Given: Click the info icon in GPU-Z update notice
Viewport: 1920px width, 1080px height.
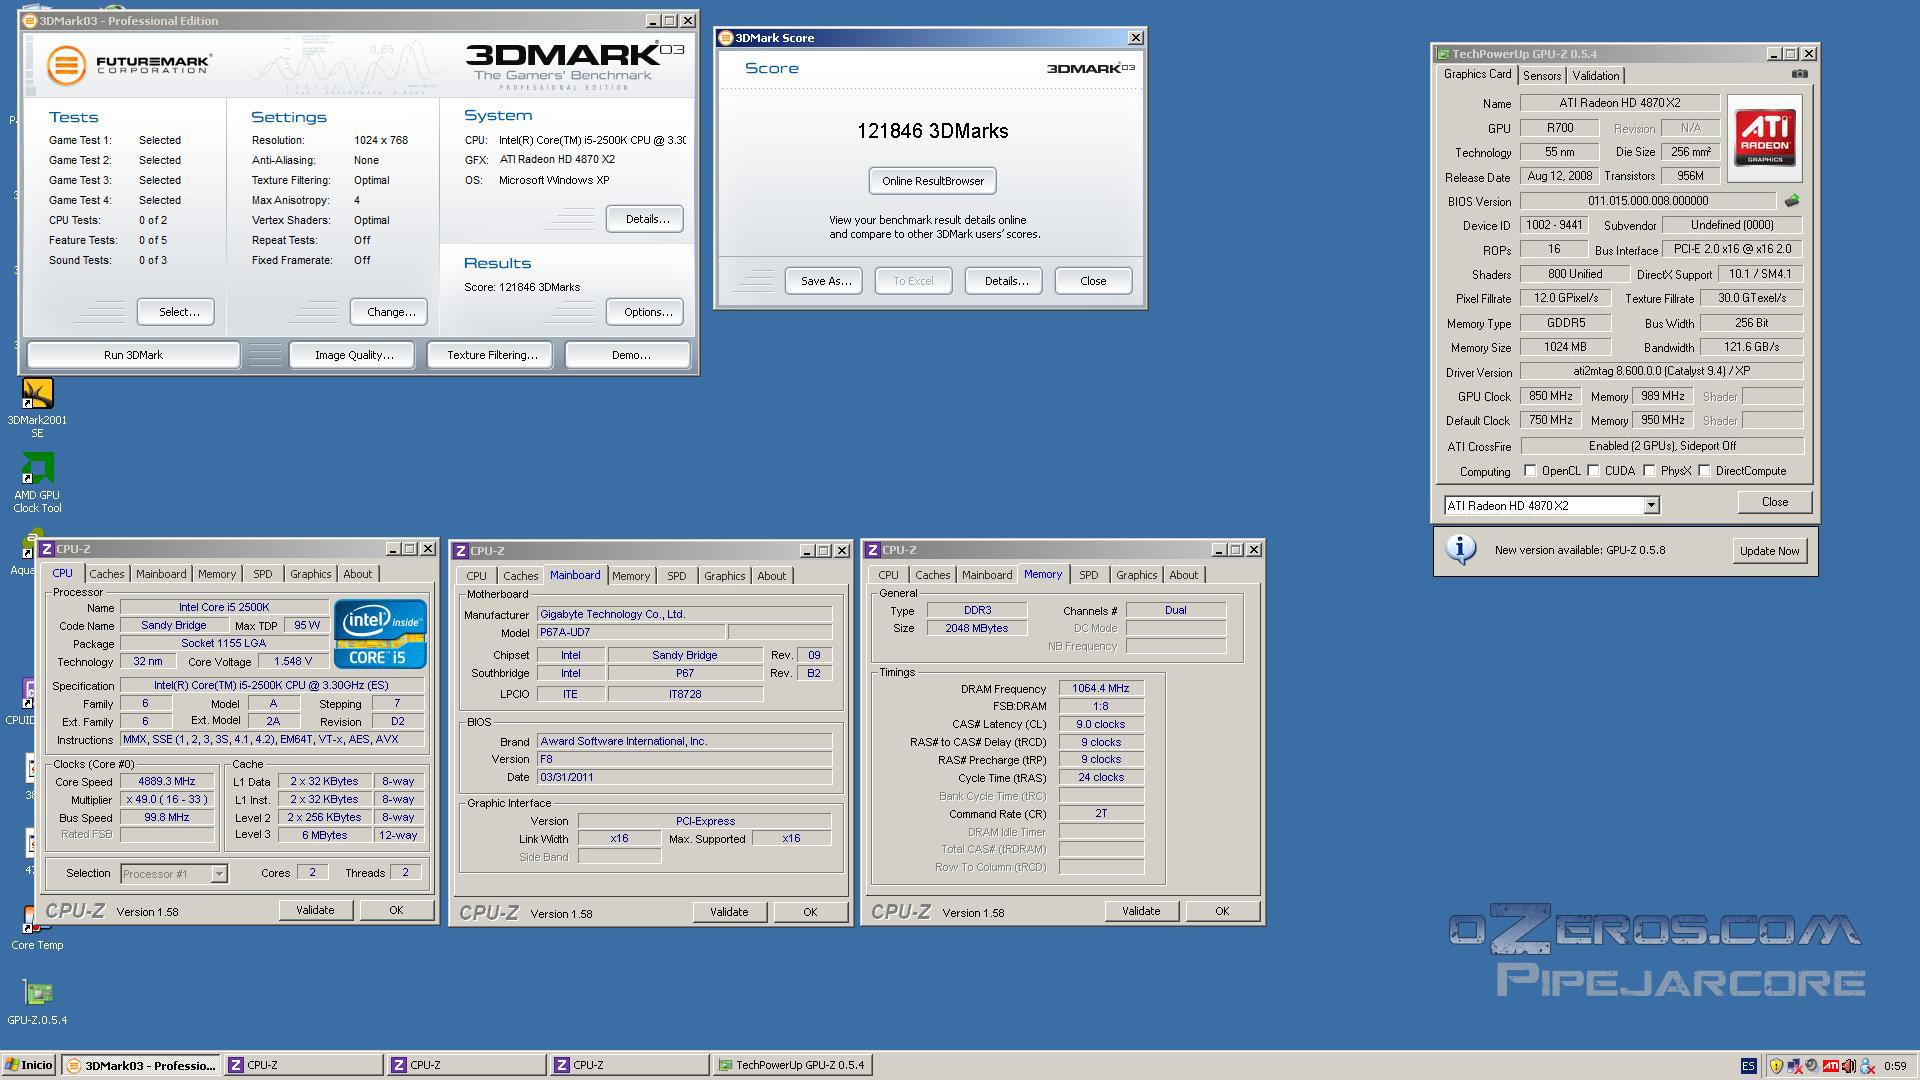Looking at the screenshot, I should click(x=1461, y=550).
